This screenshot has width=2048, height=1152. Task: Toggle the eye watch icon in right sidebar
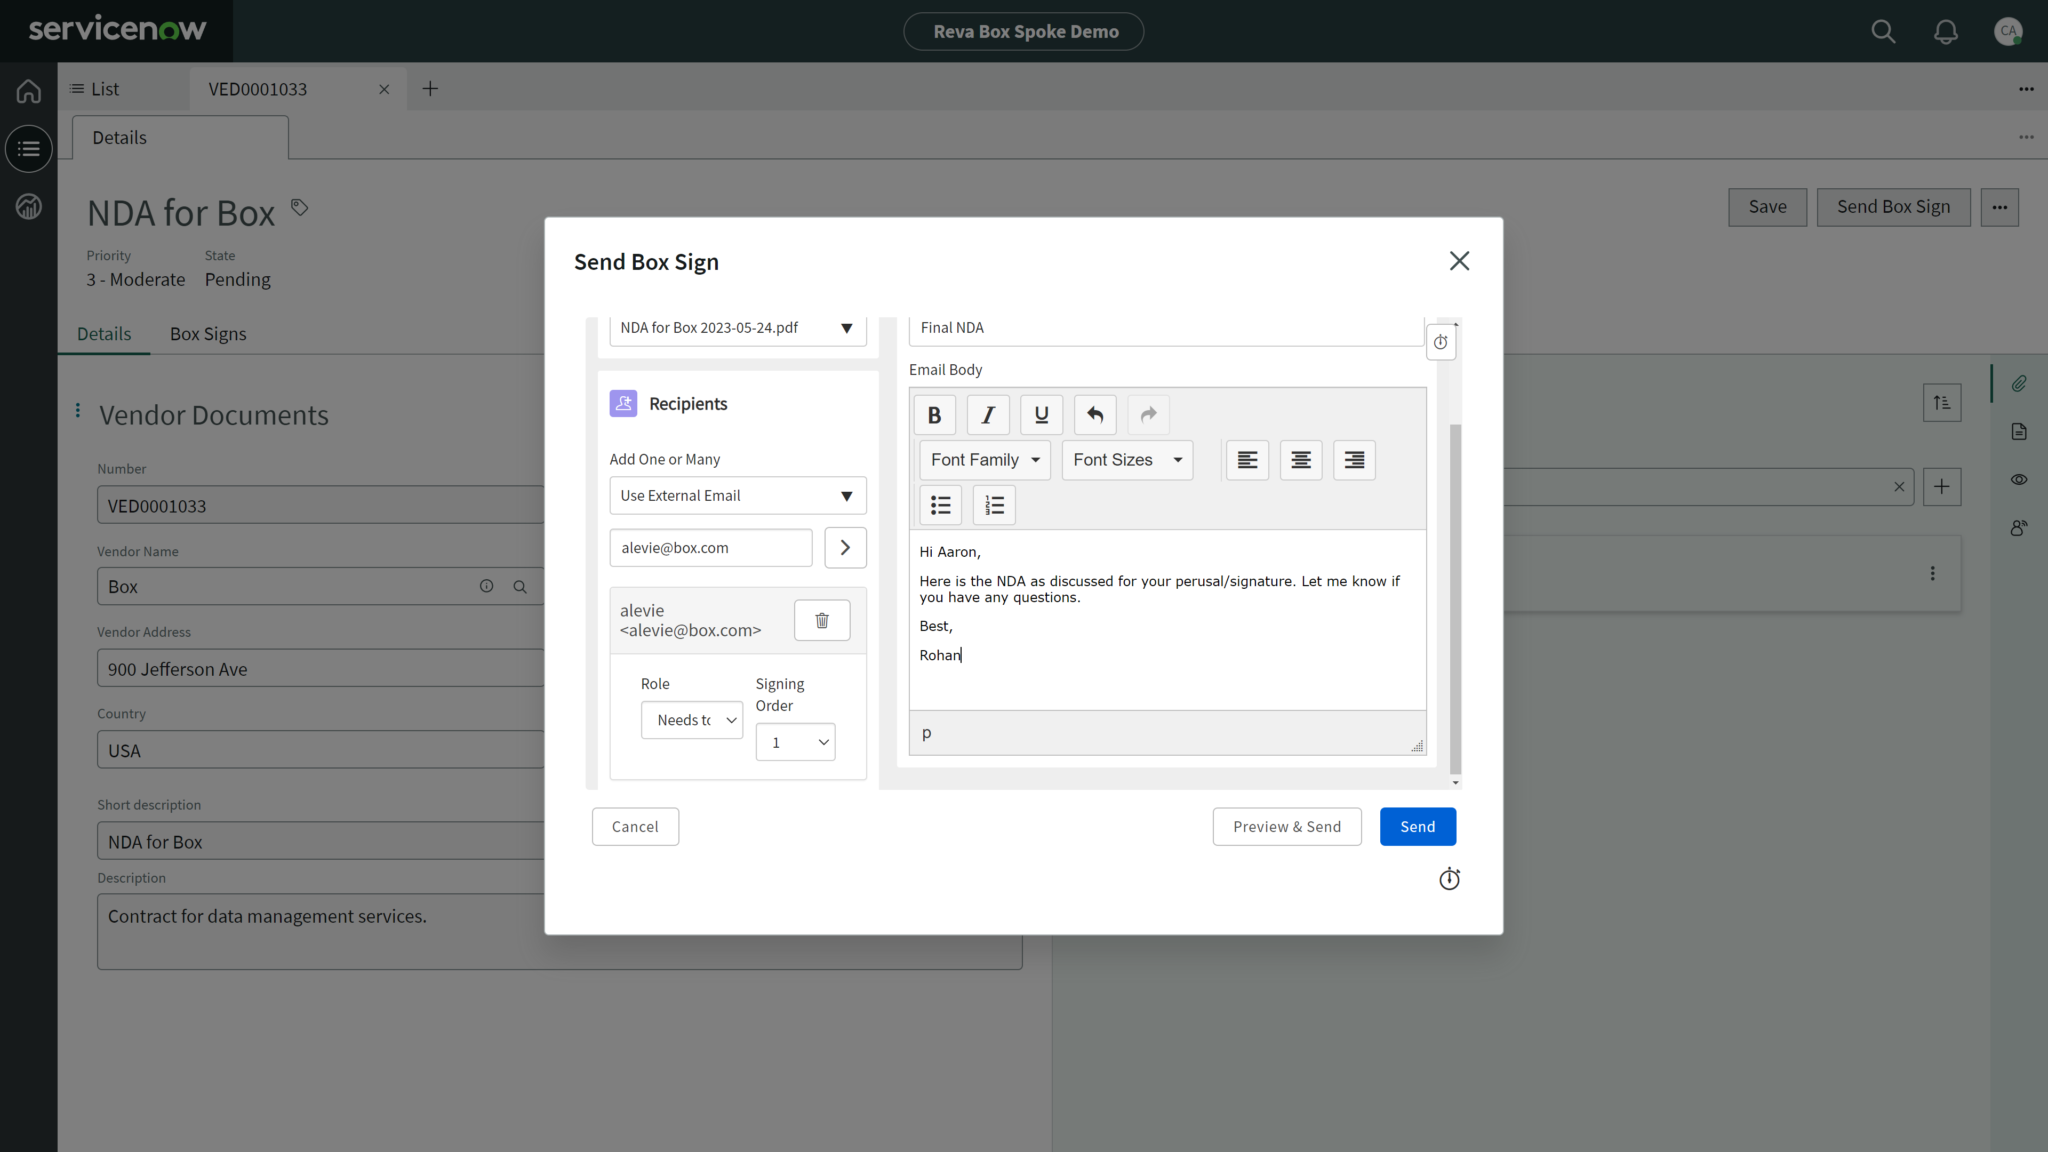pos(2019,480)
